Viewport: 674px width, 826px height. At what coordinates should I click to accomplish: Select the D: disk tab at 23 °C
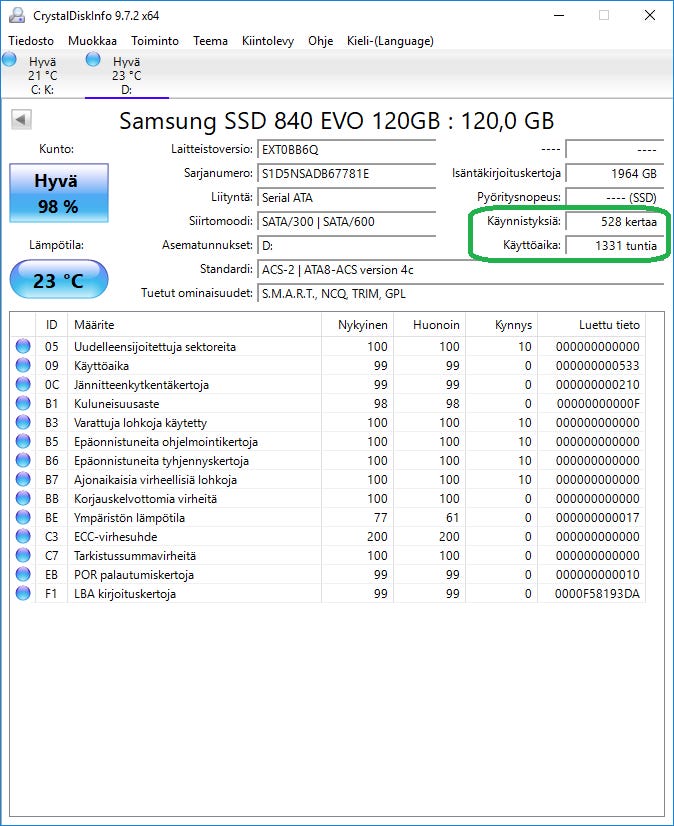126,75
